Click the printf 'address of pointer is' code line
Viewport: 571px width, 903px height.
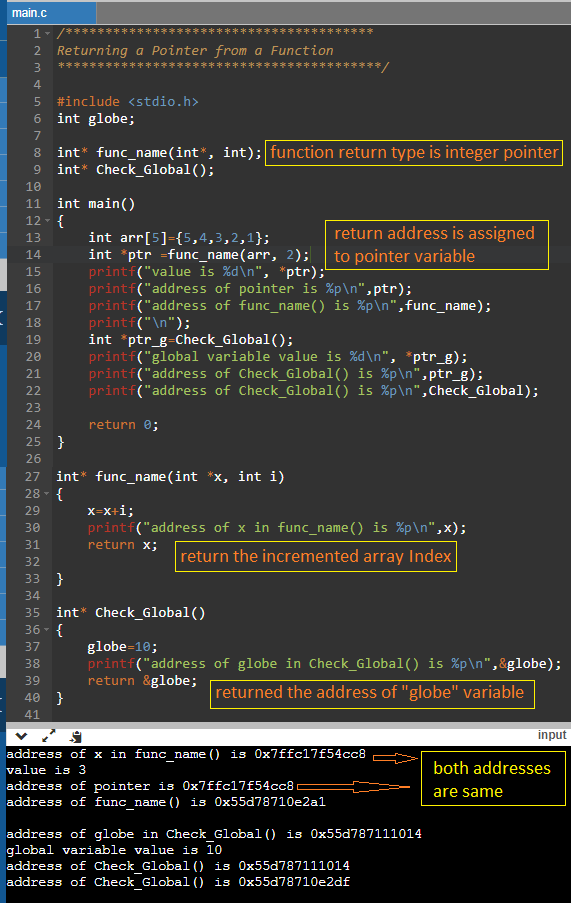pyautogui.click(x=250, y=289)
